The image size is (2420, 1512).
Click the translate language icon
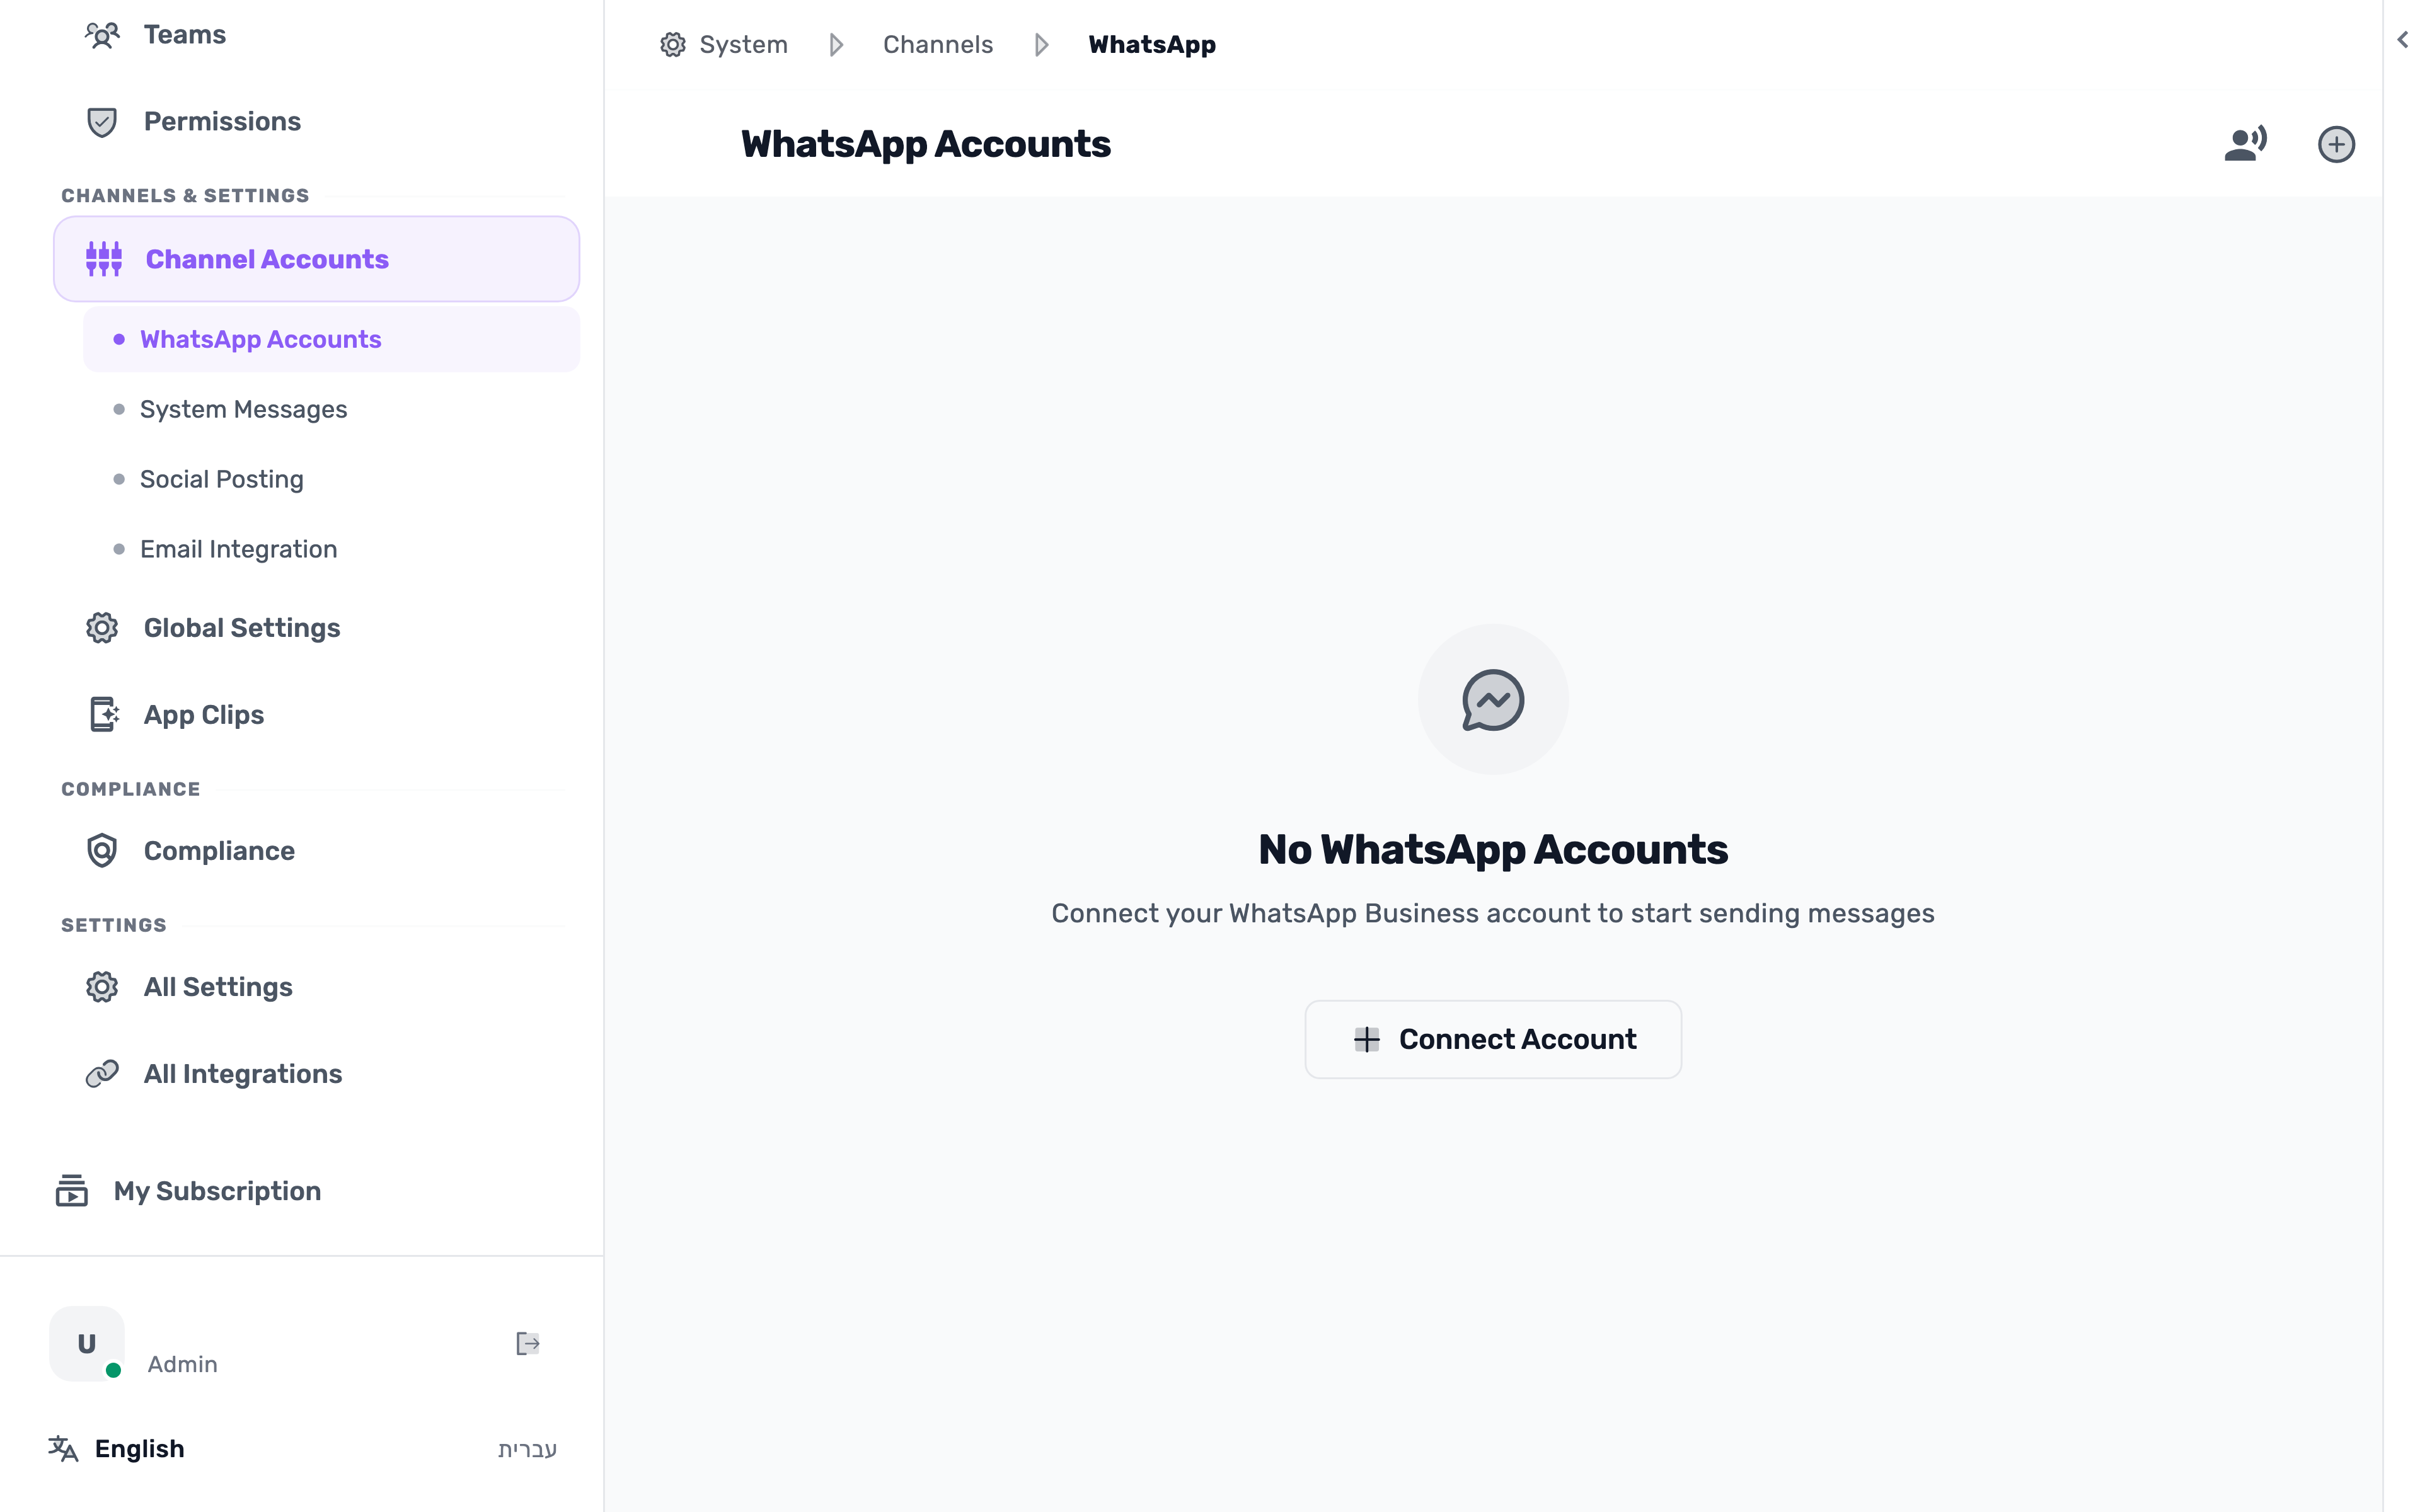tap(63, 1449)
